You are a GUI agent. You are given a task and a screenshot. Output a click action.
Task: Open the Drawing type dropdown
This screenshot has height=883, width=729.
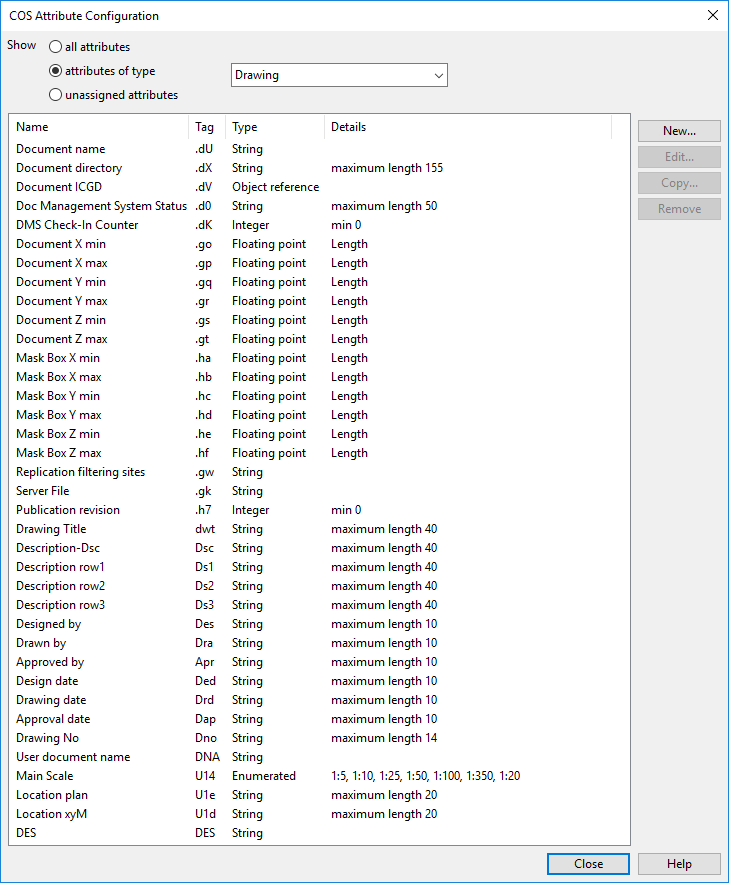[x=339, y=75]
